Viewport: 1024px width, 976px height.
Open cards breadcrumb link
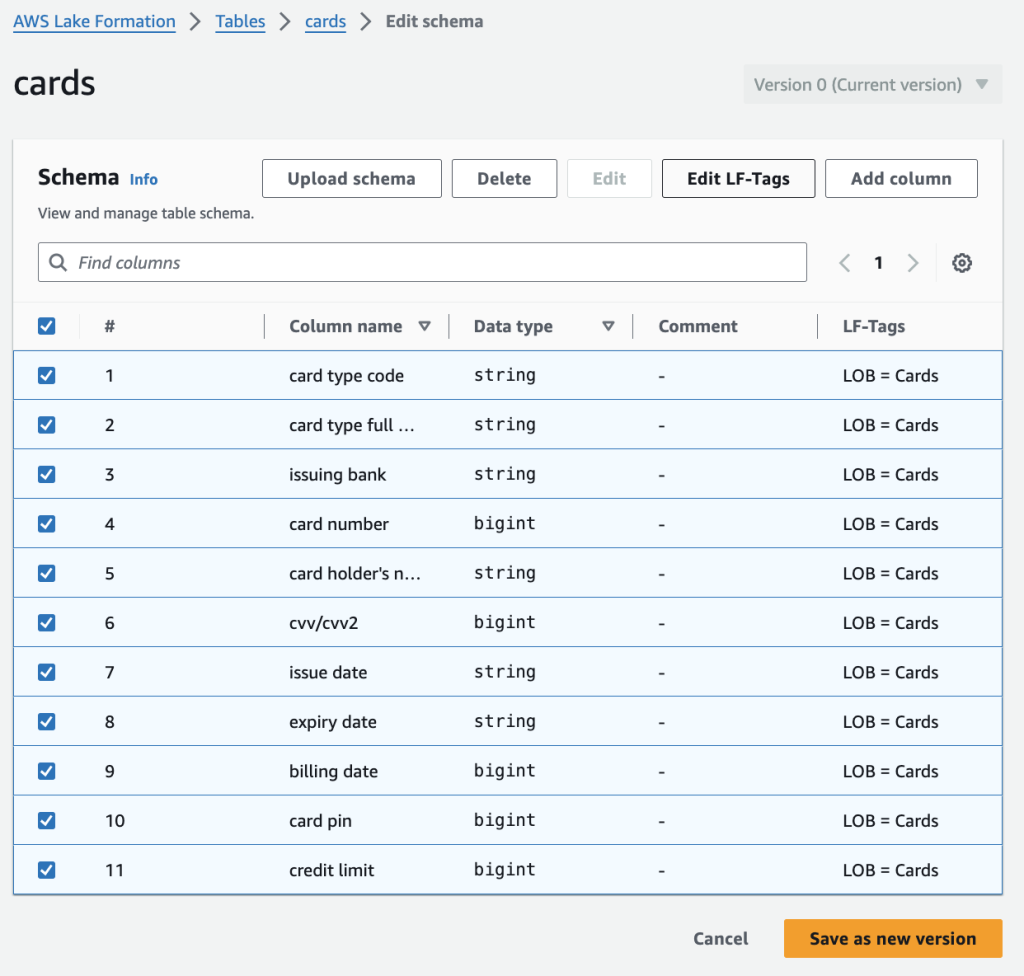[x=325, y=22]
